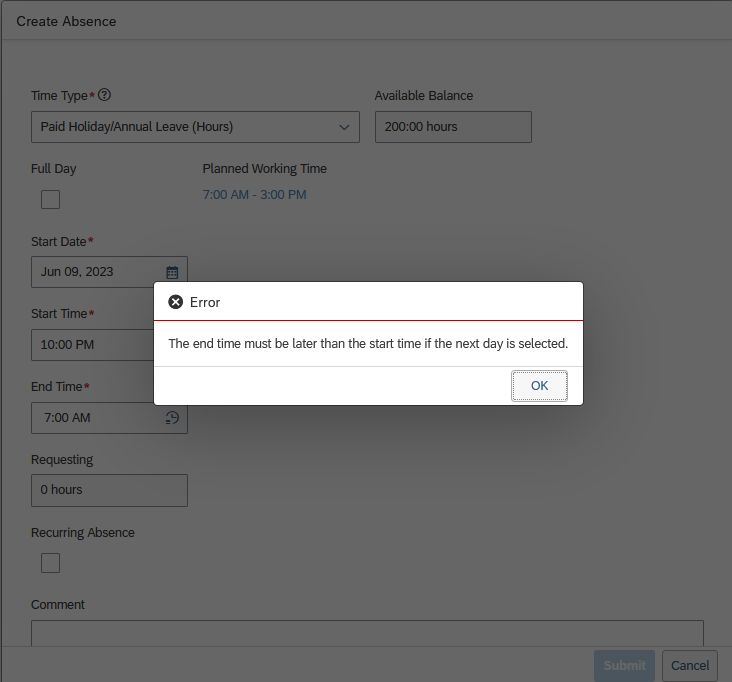This screenshot has height=682, width=732.
Task: Click the Comment text area
Action: click(367, 633)
